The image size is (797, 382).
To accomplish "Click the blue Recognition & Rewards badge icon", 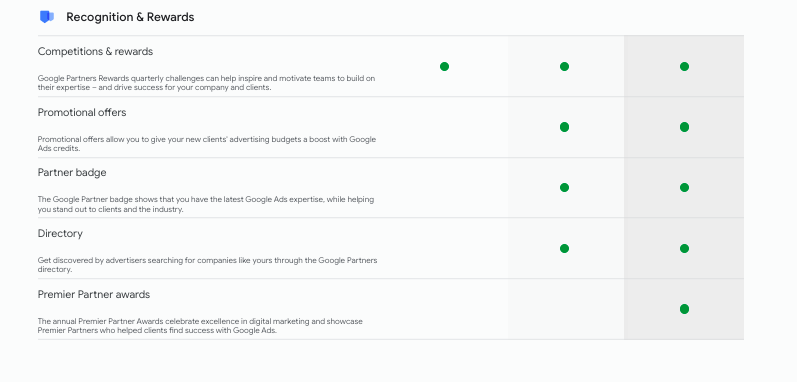I will click(47, 17).
